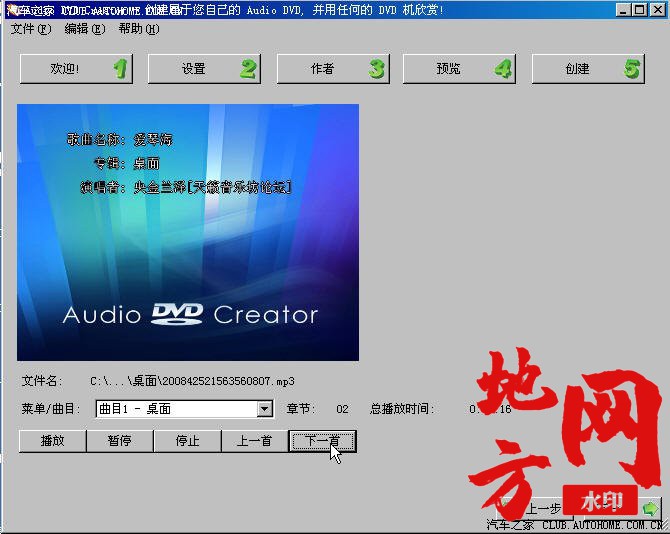This screenshot has height=534, width=670.
Task: Open the 文件(F) menu
Action: pos(30,29)
